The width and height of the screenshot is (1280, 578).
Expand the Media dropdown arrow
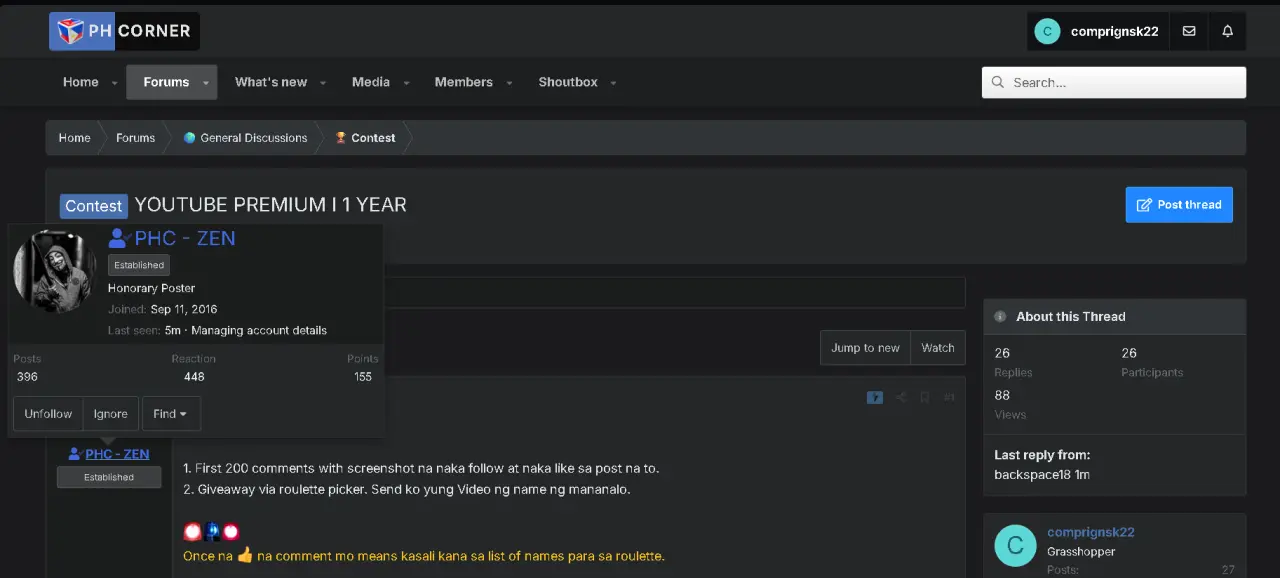point(406,83)
